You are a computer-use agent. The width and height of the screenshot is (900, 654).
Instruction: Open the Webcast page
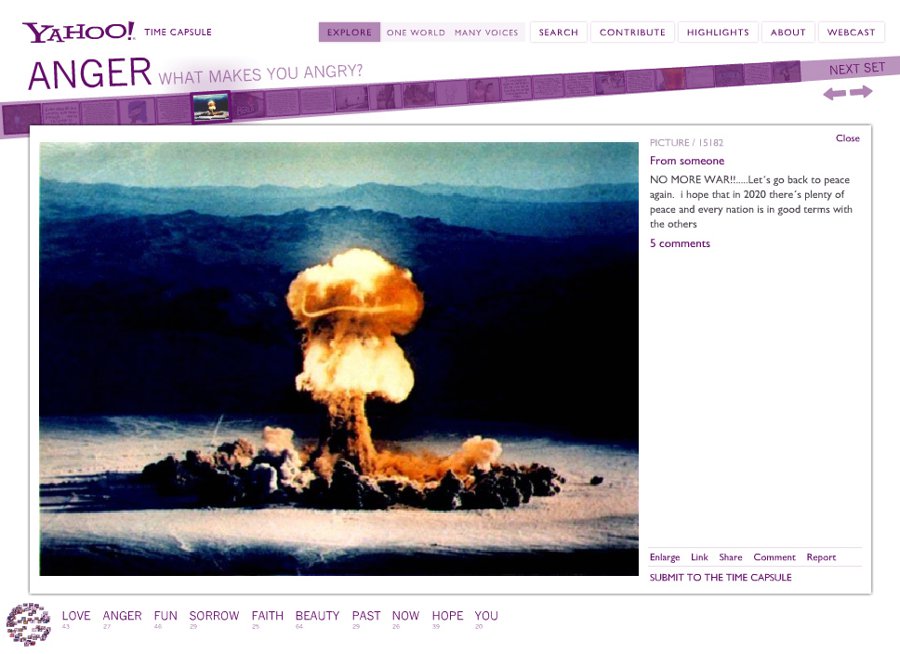(851, 32)
